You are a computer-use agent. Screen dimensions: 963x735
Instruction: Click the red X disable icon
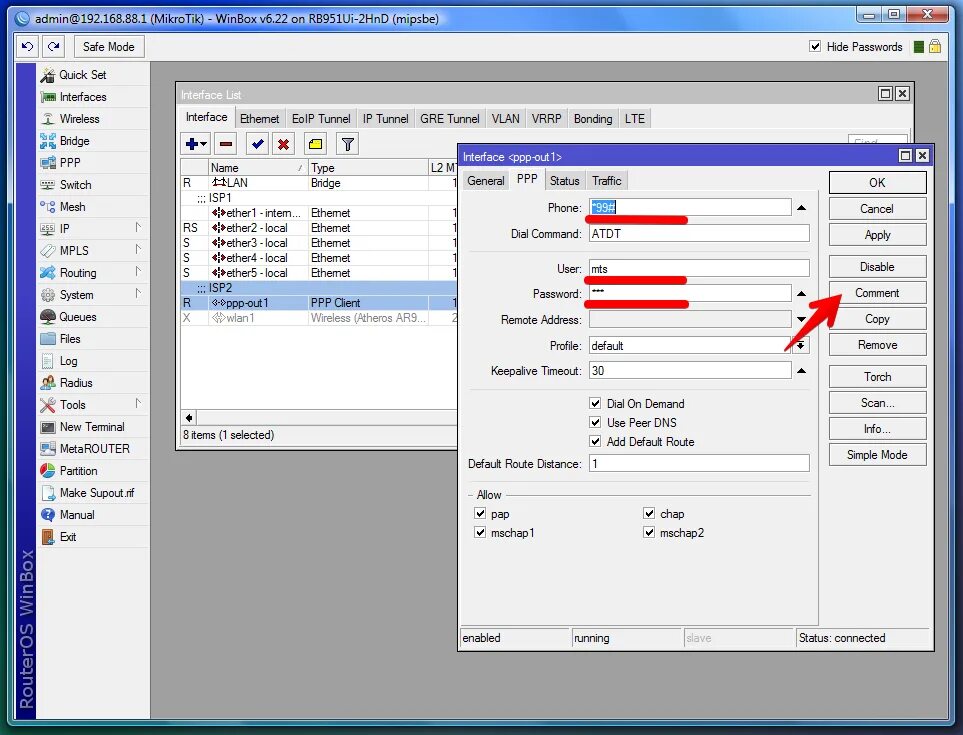click(x=283, y=144)
